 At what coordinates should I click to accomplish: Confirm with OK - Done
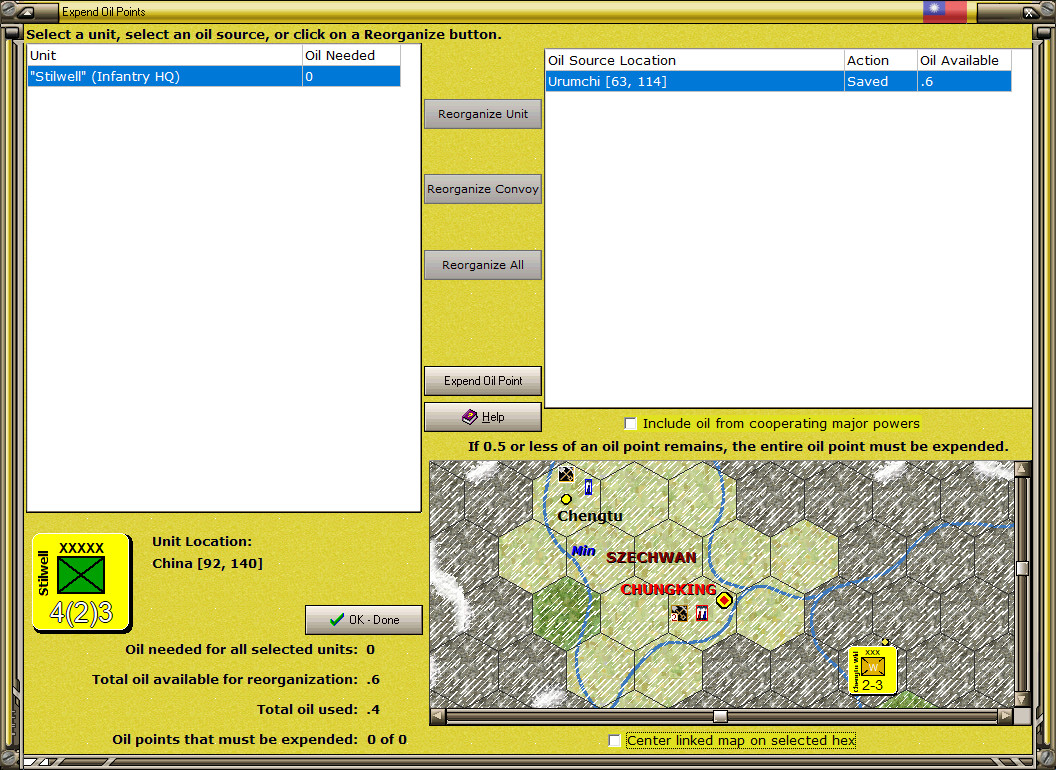pyautogui.click(x=364, y=620)
